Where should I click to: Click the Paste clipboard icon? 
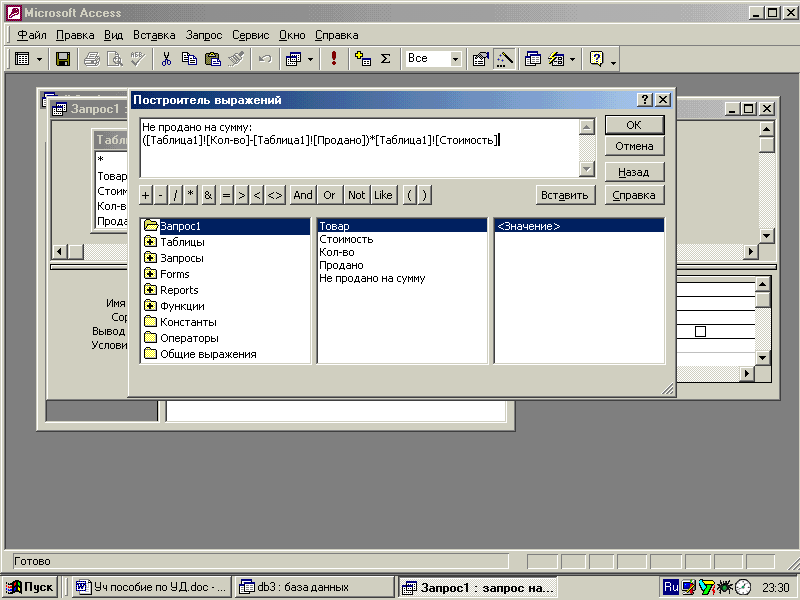click(212, 59)
